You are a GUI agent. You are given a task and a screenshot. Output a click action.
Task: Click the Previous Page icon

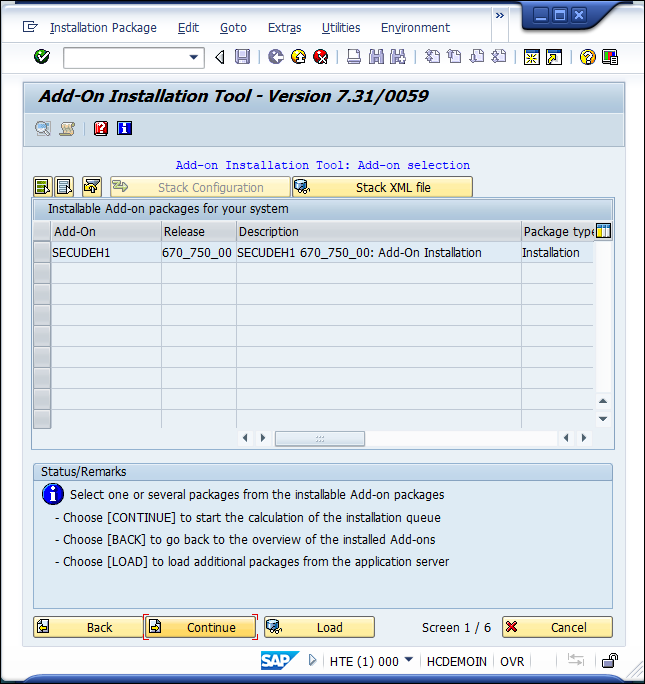click(x=454, y=57)
